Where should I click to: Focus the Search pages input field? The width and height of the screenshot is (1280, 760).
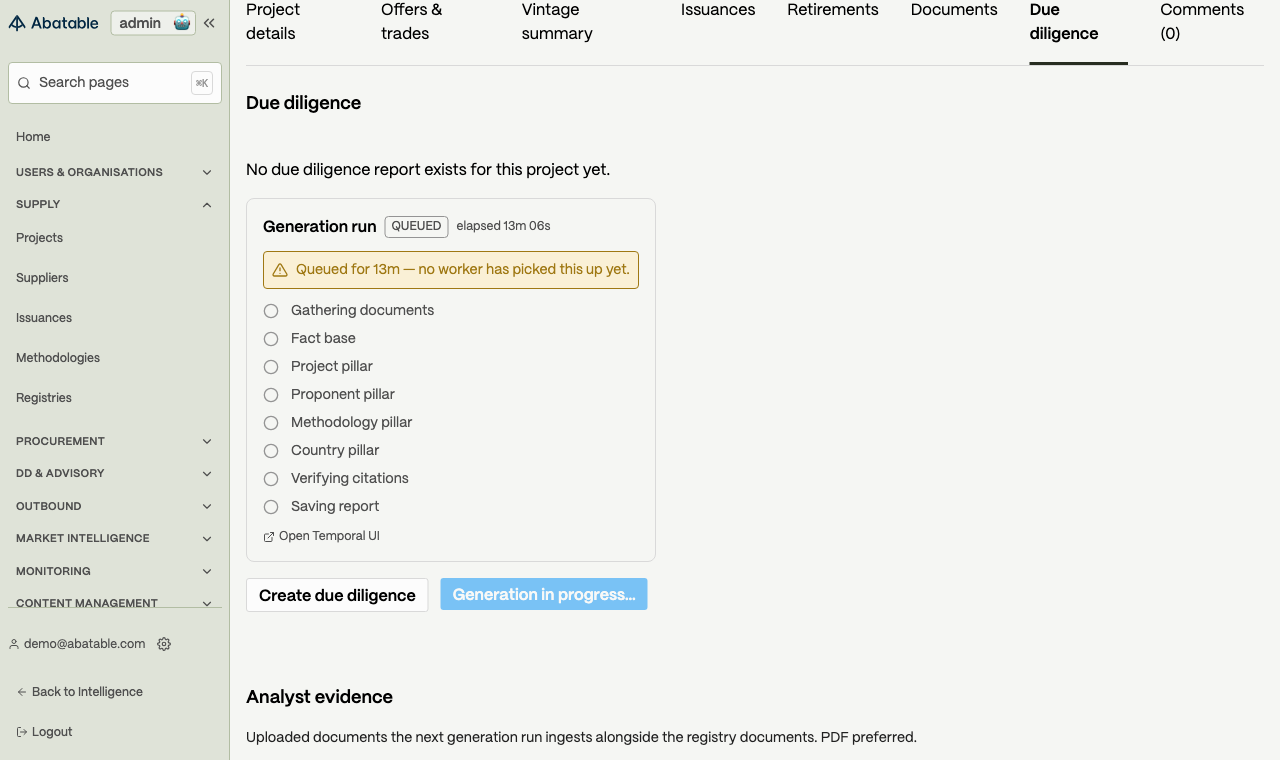point(115,83)
